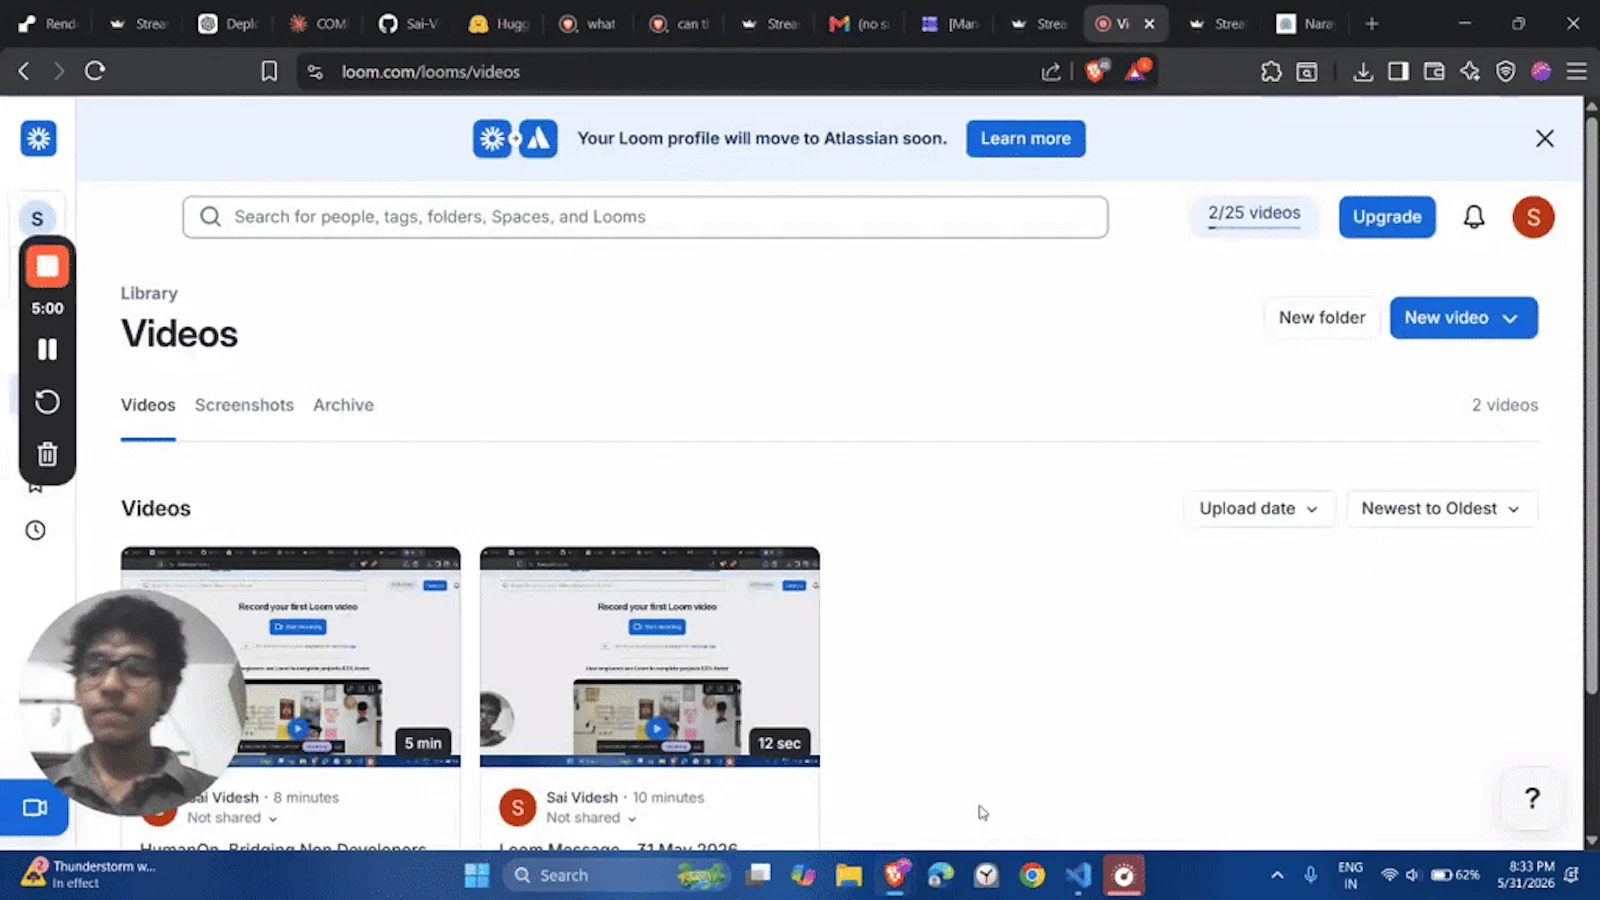Click the camera record button at bottom left
This screenshot has width=1600, height=900.
35,807
